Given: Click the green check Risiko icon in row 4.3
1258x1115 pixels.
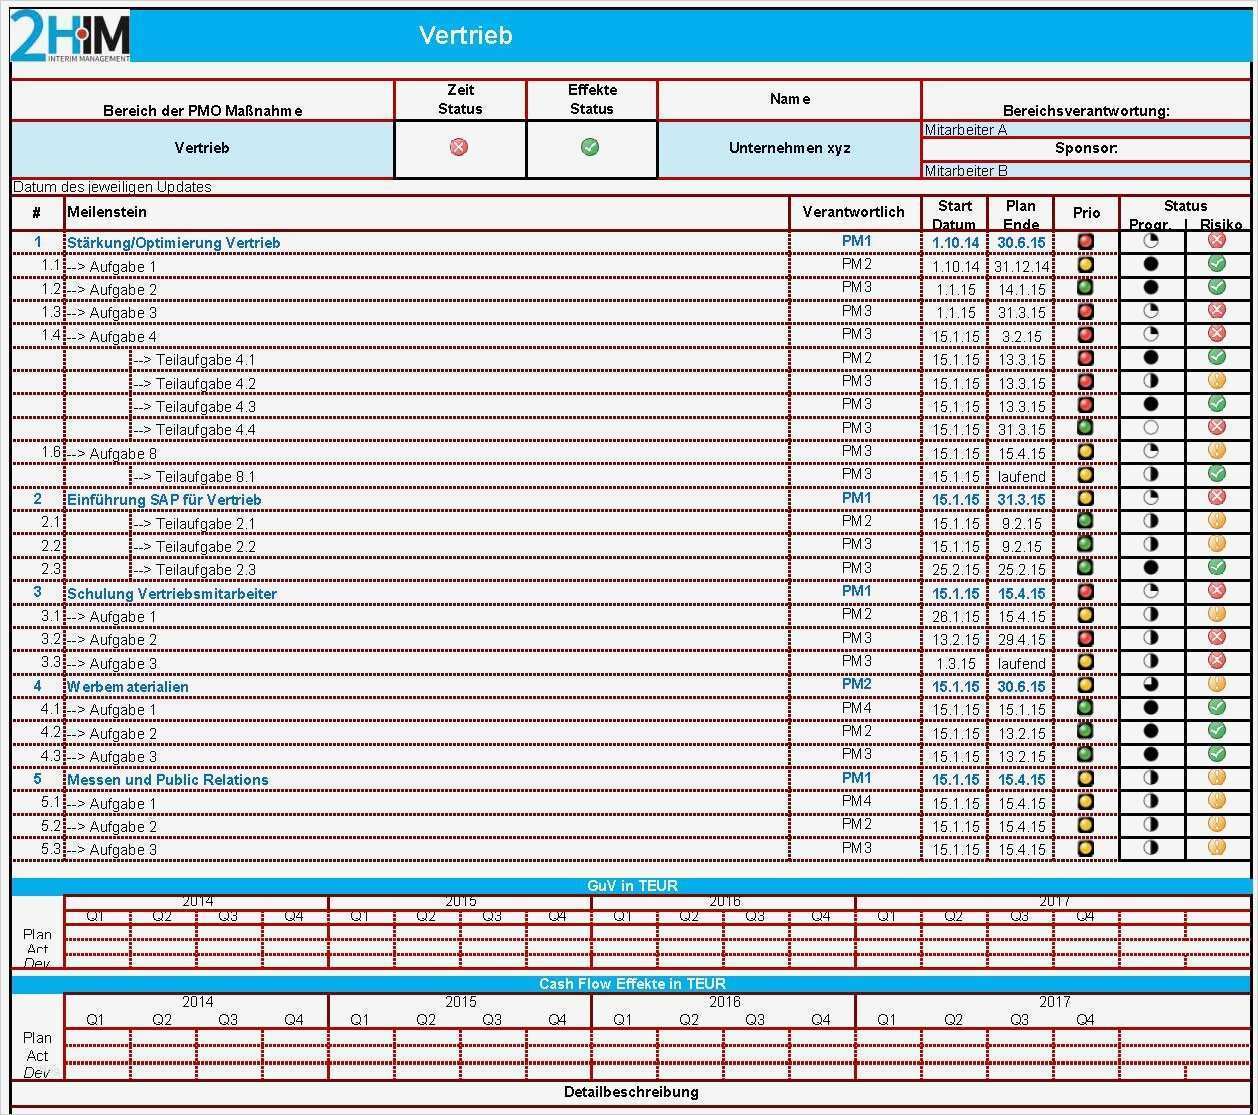Looking at the screenshot, I should point(1216,753).
